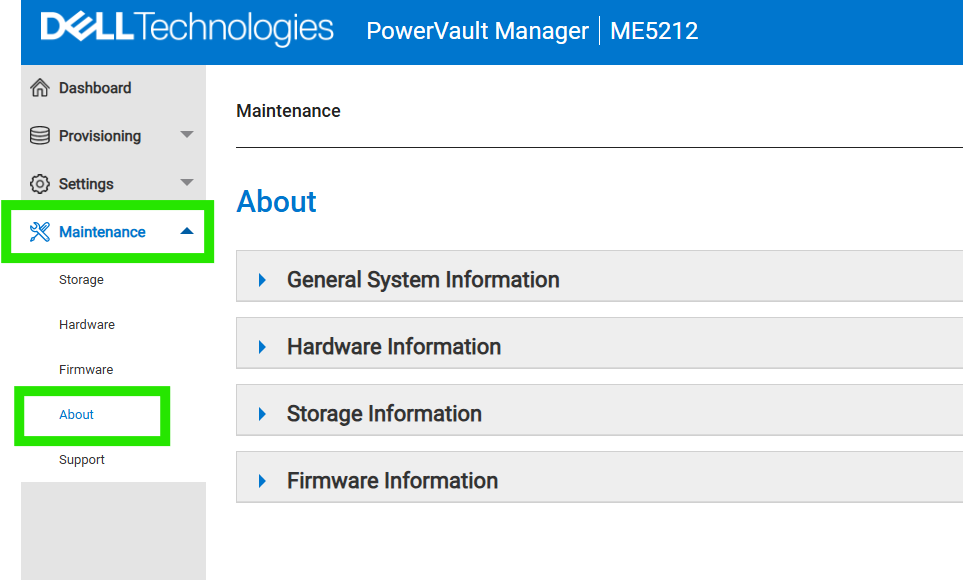Select the About sidebar item
The image size is (963, 580).
click(74, 414)
